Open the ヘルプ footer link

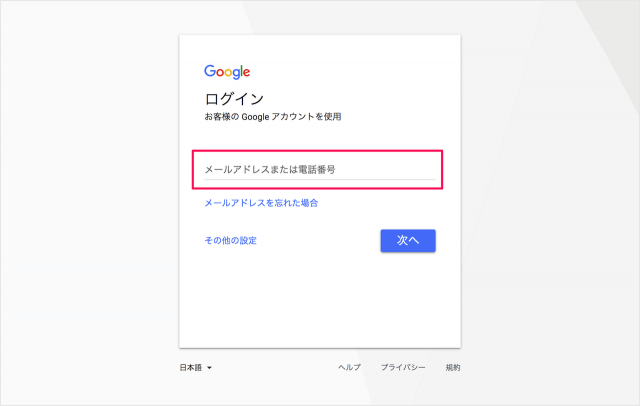349,368
